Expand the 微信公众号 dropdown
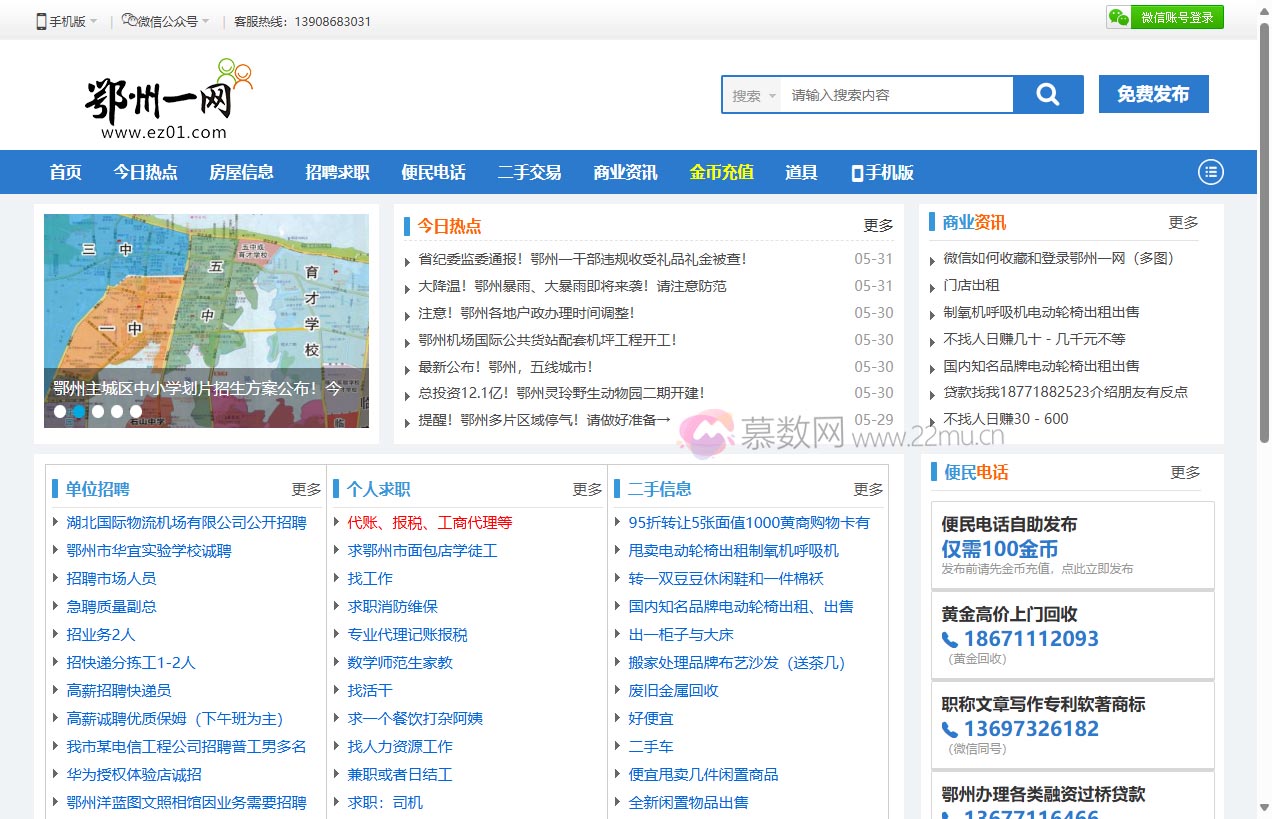Screen dimensions: 1272x819 point(205,21)
